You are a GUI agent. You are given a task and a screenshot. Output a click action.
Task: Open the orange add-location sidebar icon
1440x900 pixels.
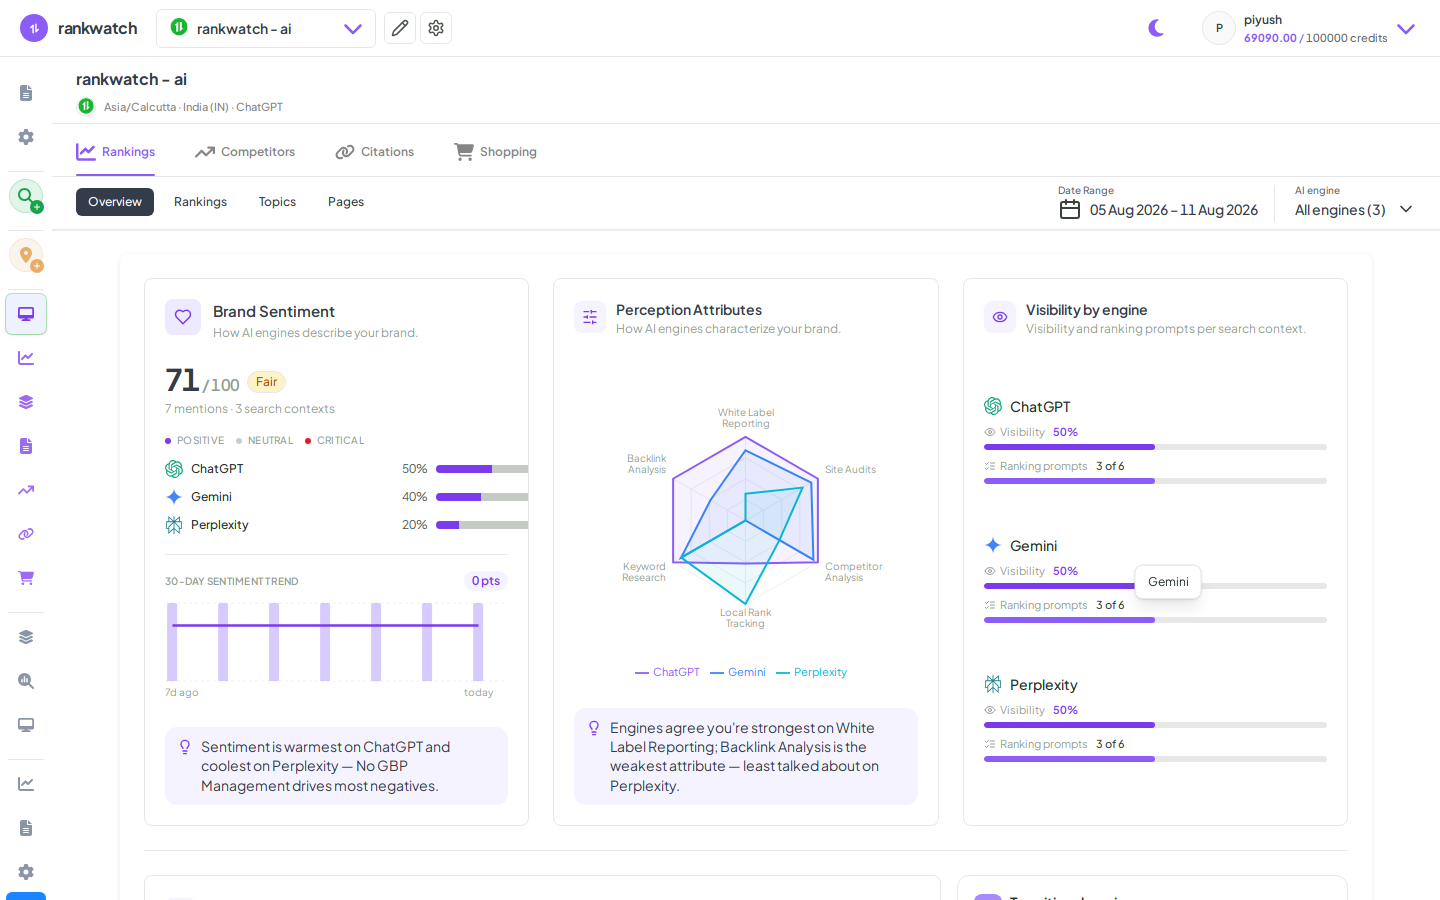[x=26, y=256]
